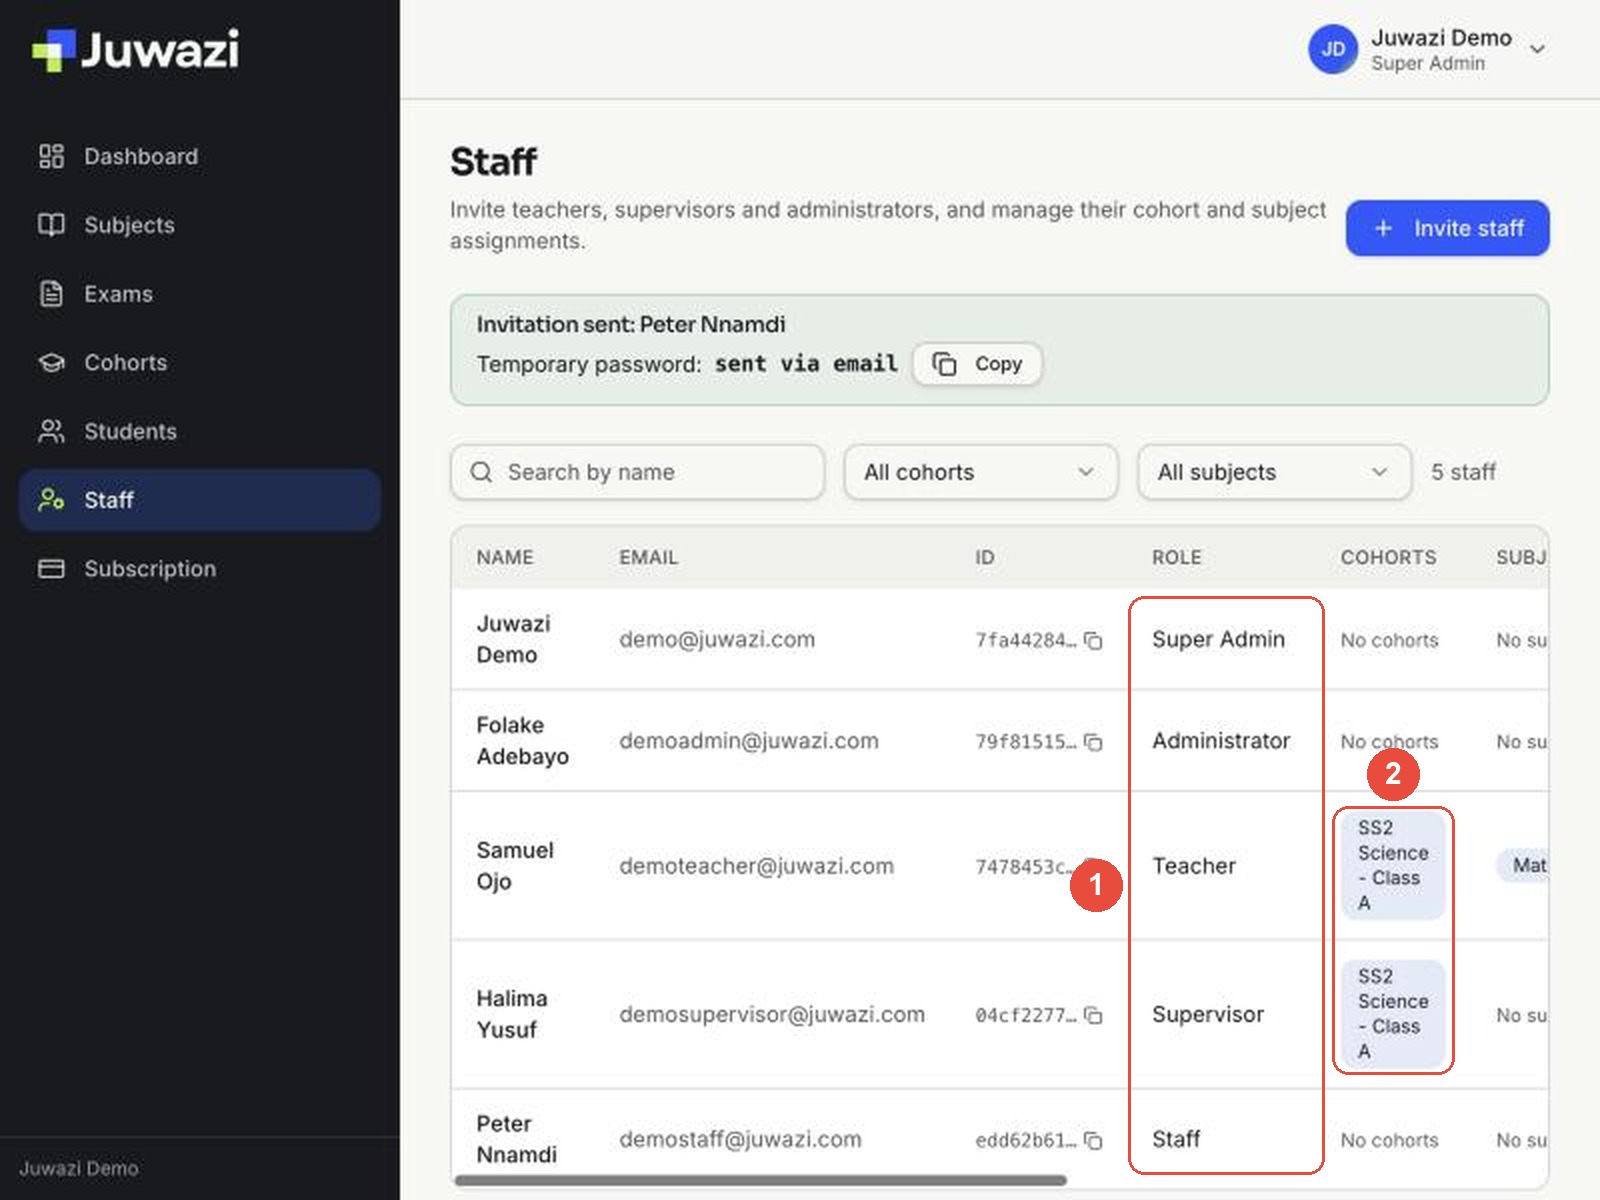Screen dimensions: 1600x1200
Task: Click the Students people icon
Action: point(51,431)
